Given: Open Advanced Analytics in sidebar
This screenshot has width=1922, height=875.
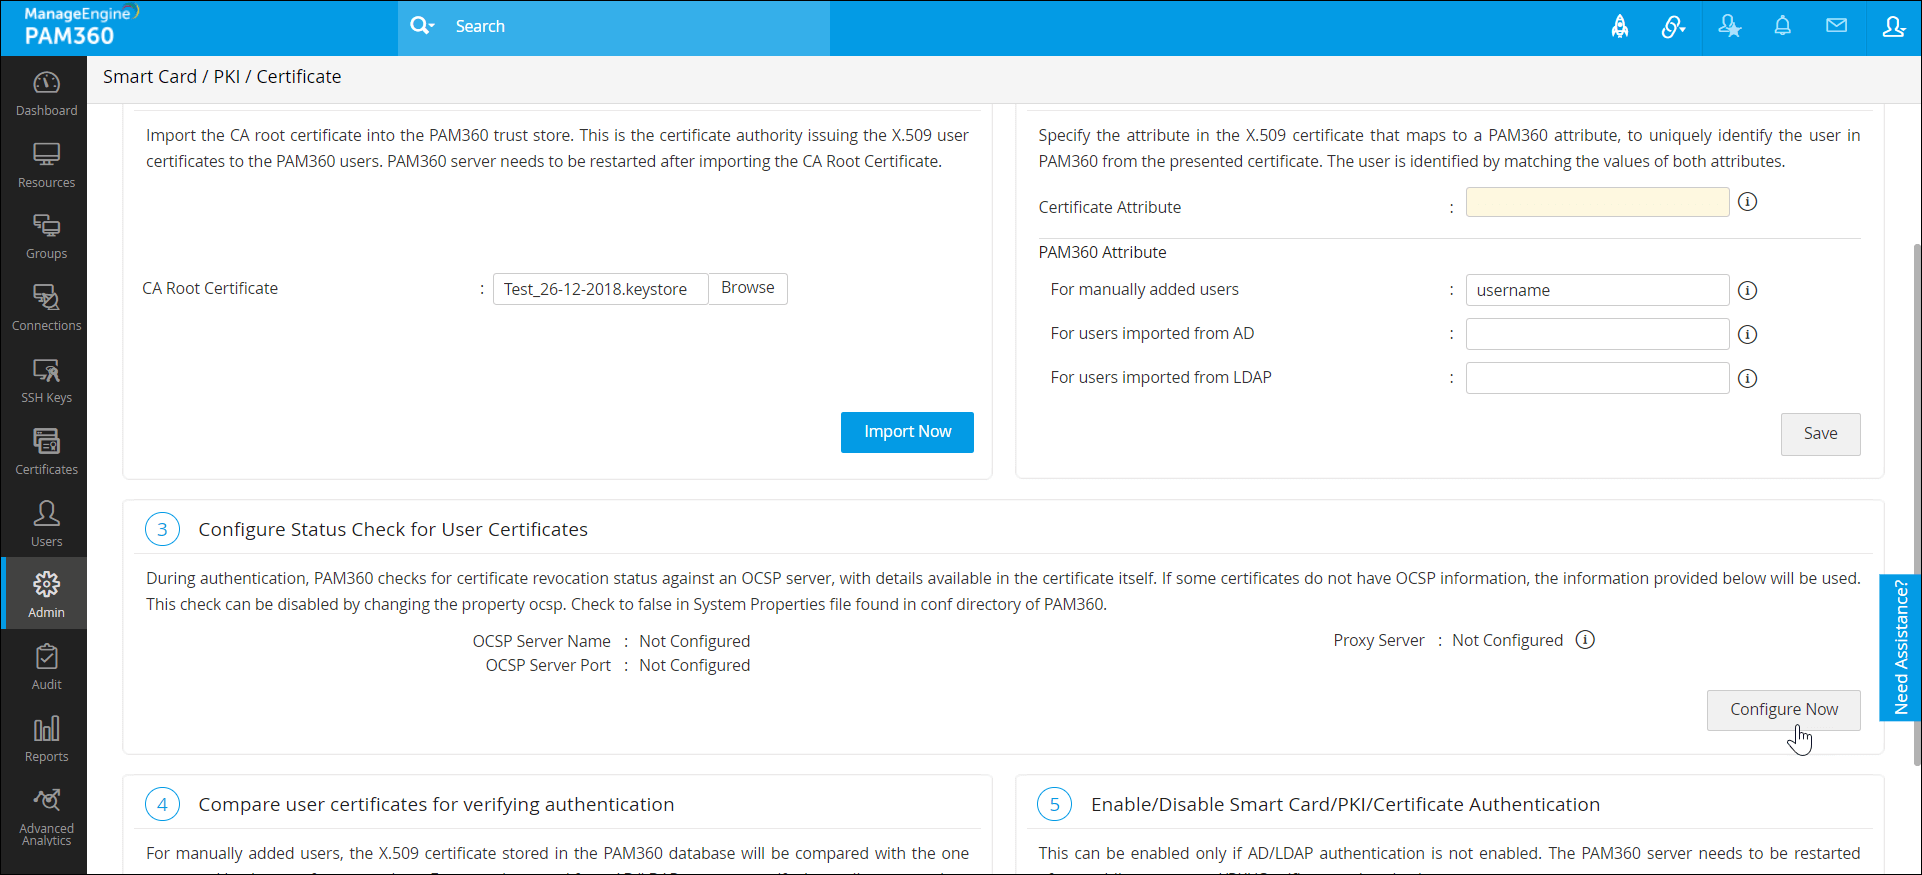Looking at the screenshot, I should pyautogui.click(x=46, y=817).
